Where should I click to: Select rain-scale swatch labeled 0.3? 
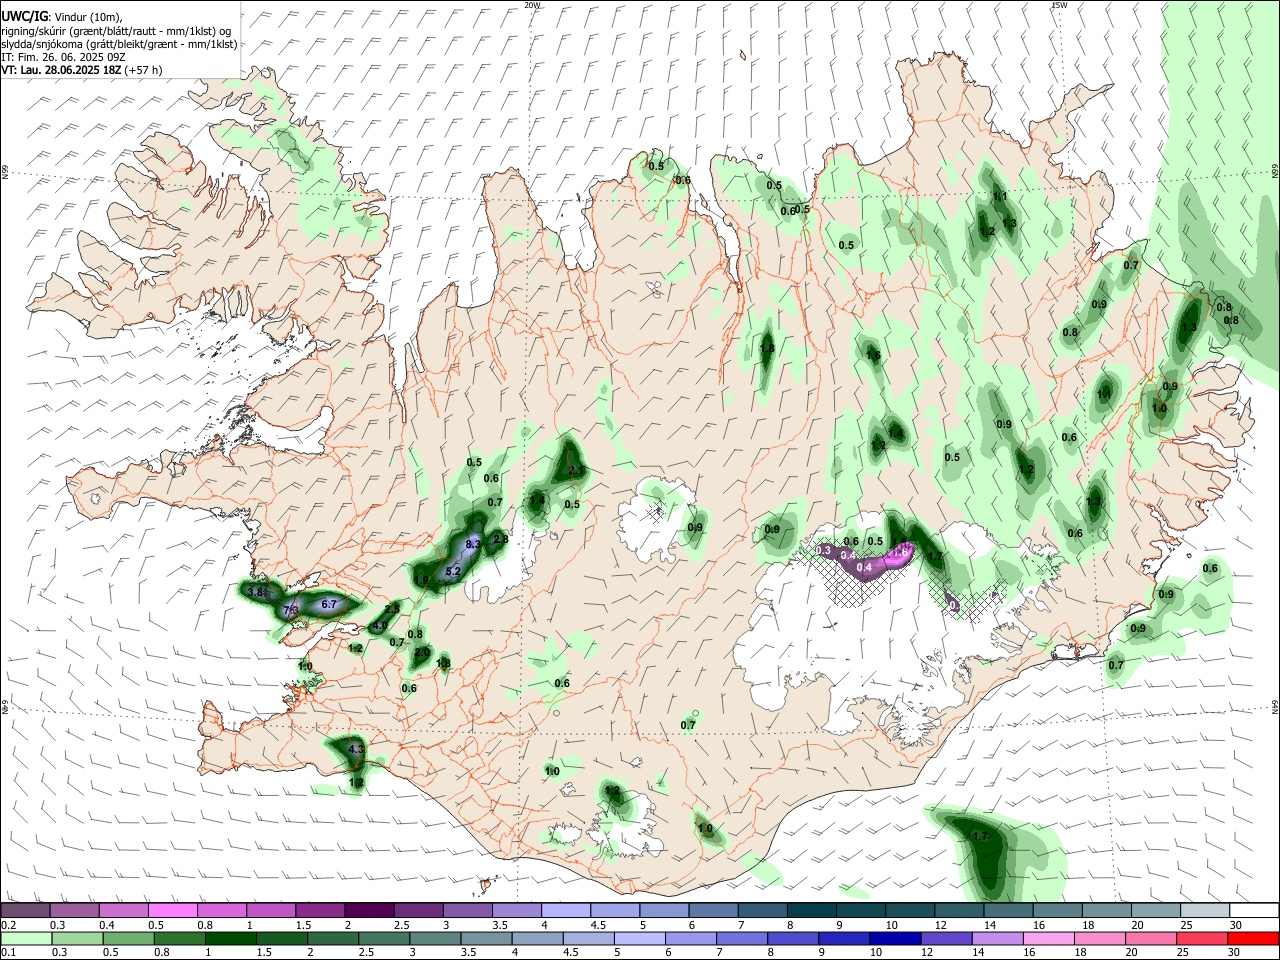pyautogui.click(x=77, y=938)
